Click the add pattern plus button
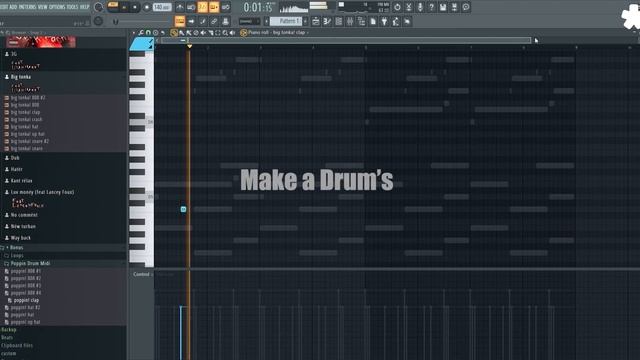The height and width of the screenshot is (360, 640). coord(305,21)
